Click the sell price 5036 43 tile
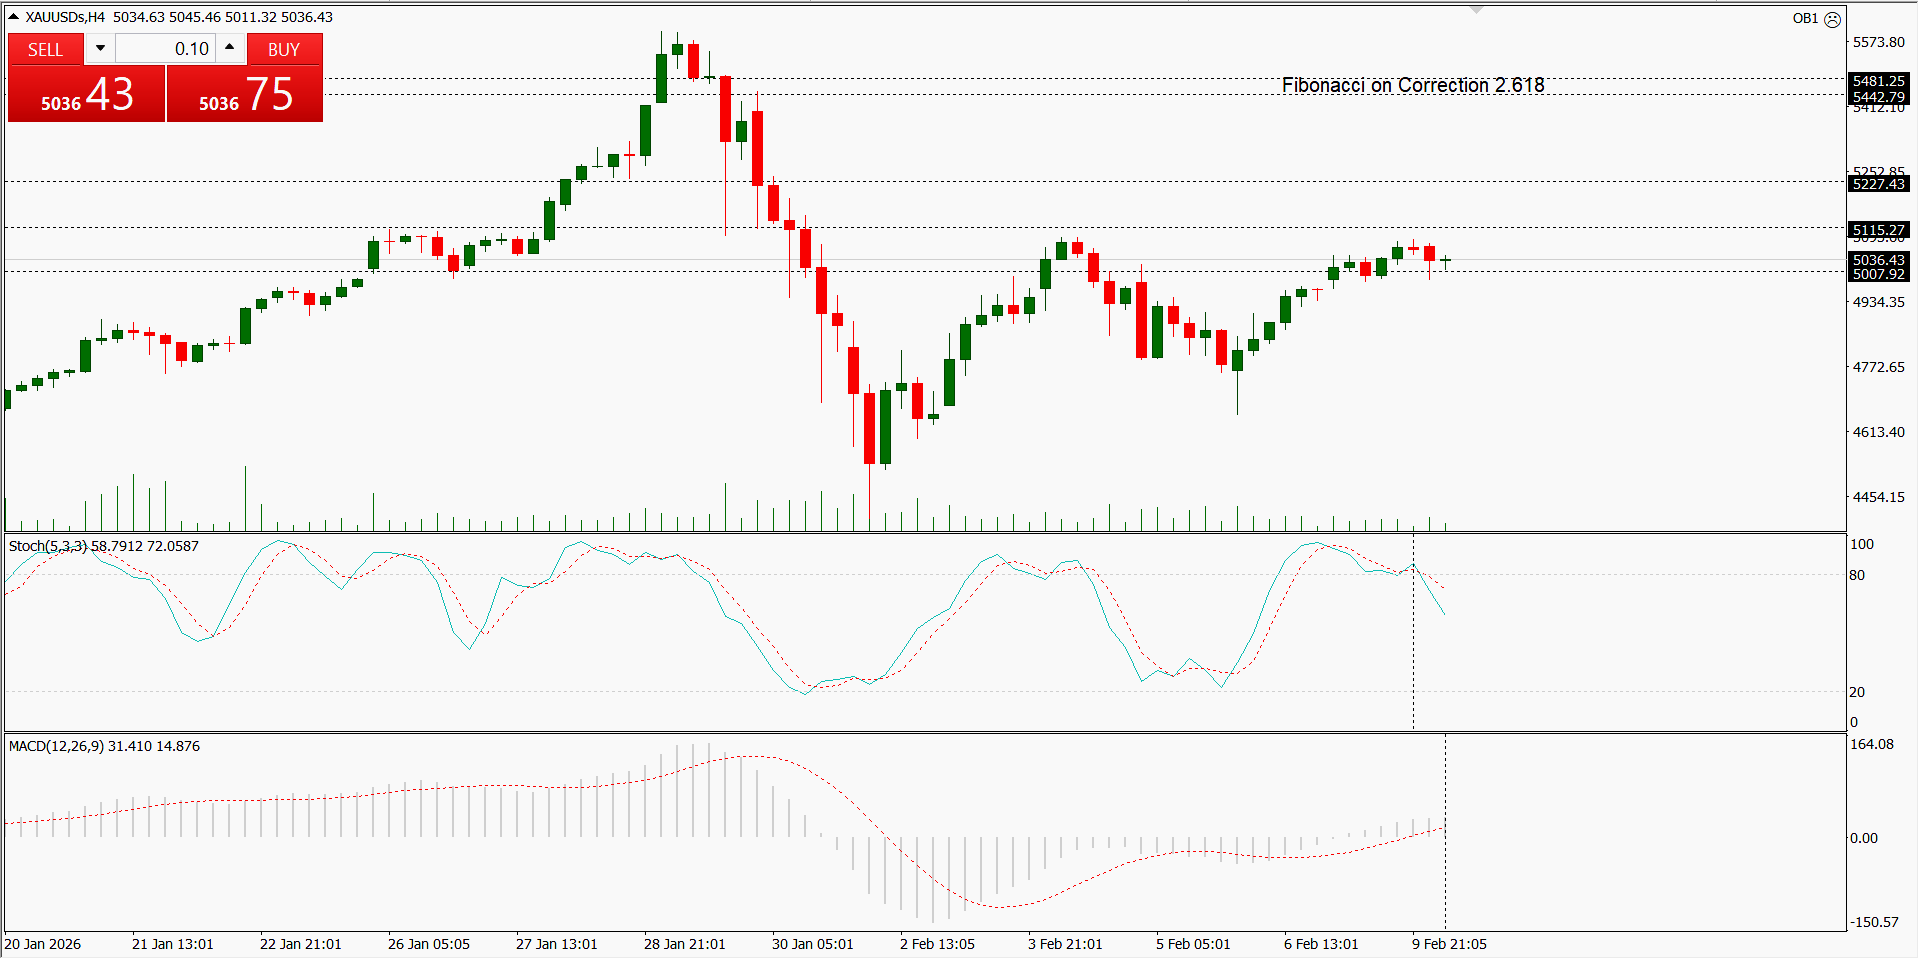The width and height of the screenshot is (1918, 958). [86, 95]
